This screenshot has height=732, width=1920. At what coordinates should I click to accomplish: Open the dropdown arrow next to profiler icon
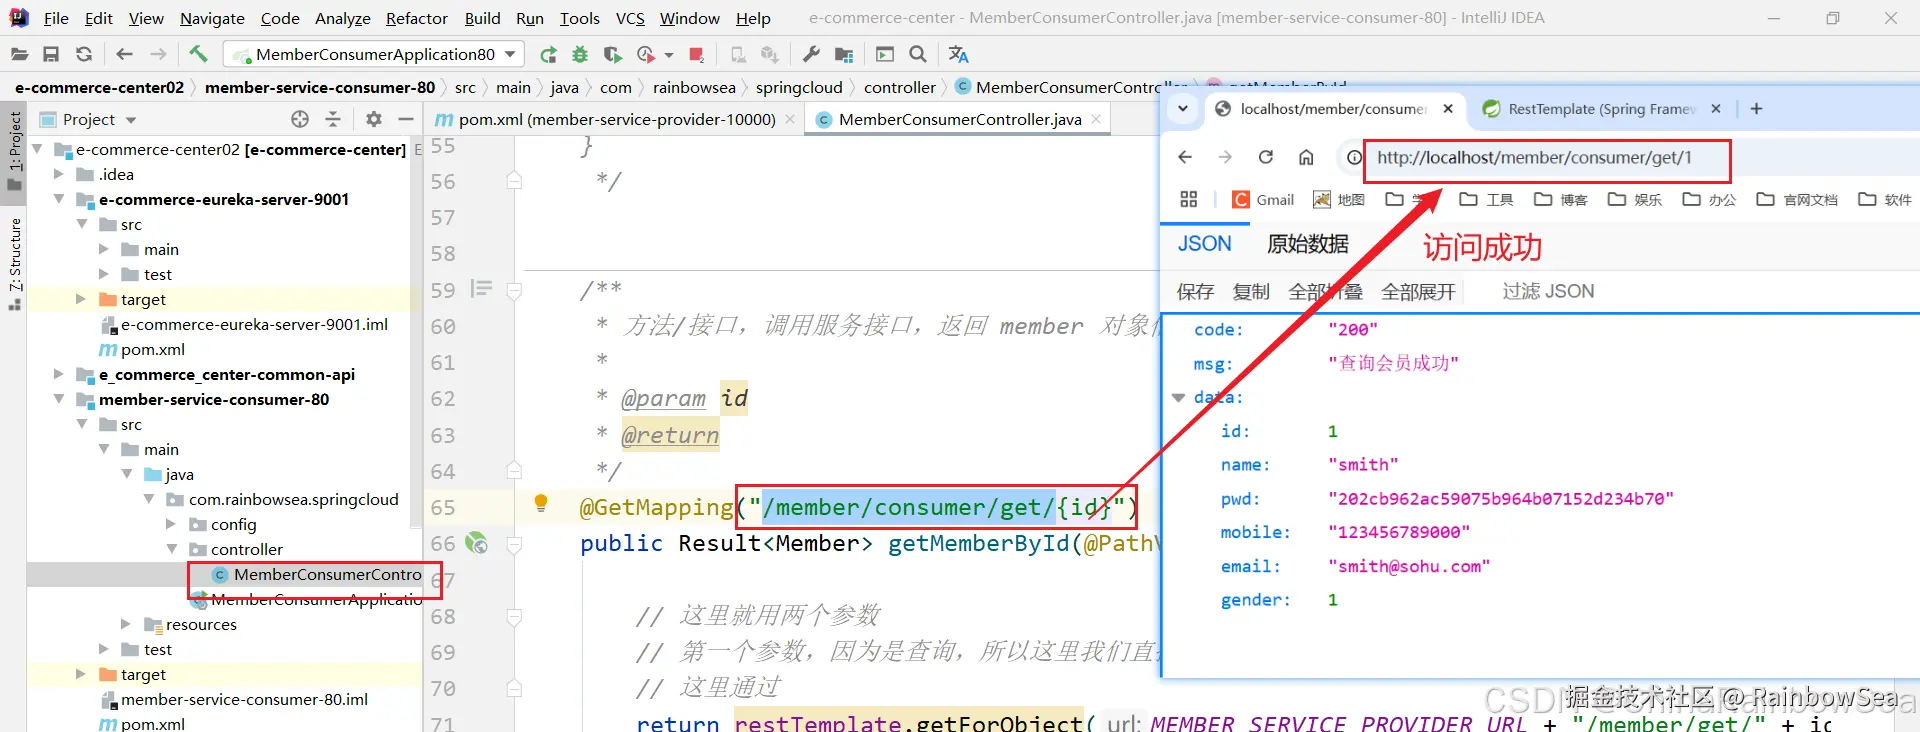point(669,55)
